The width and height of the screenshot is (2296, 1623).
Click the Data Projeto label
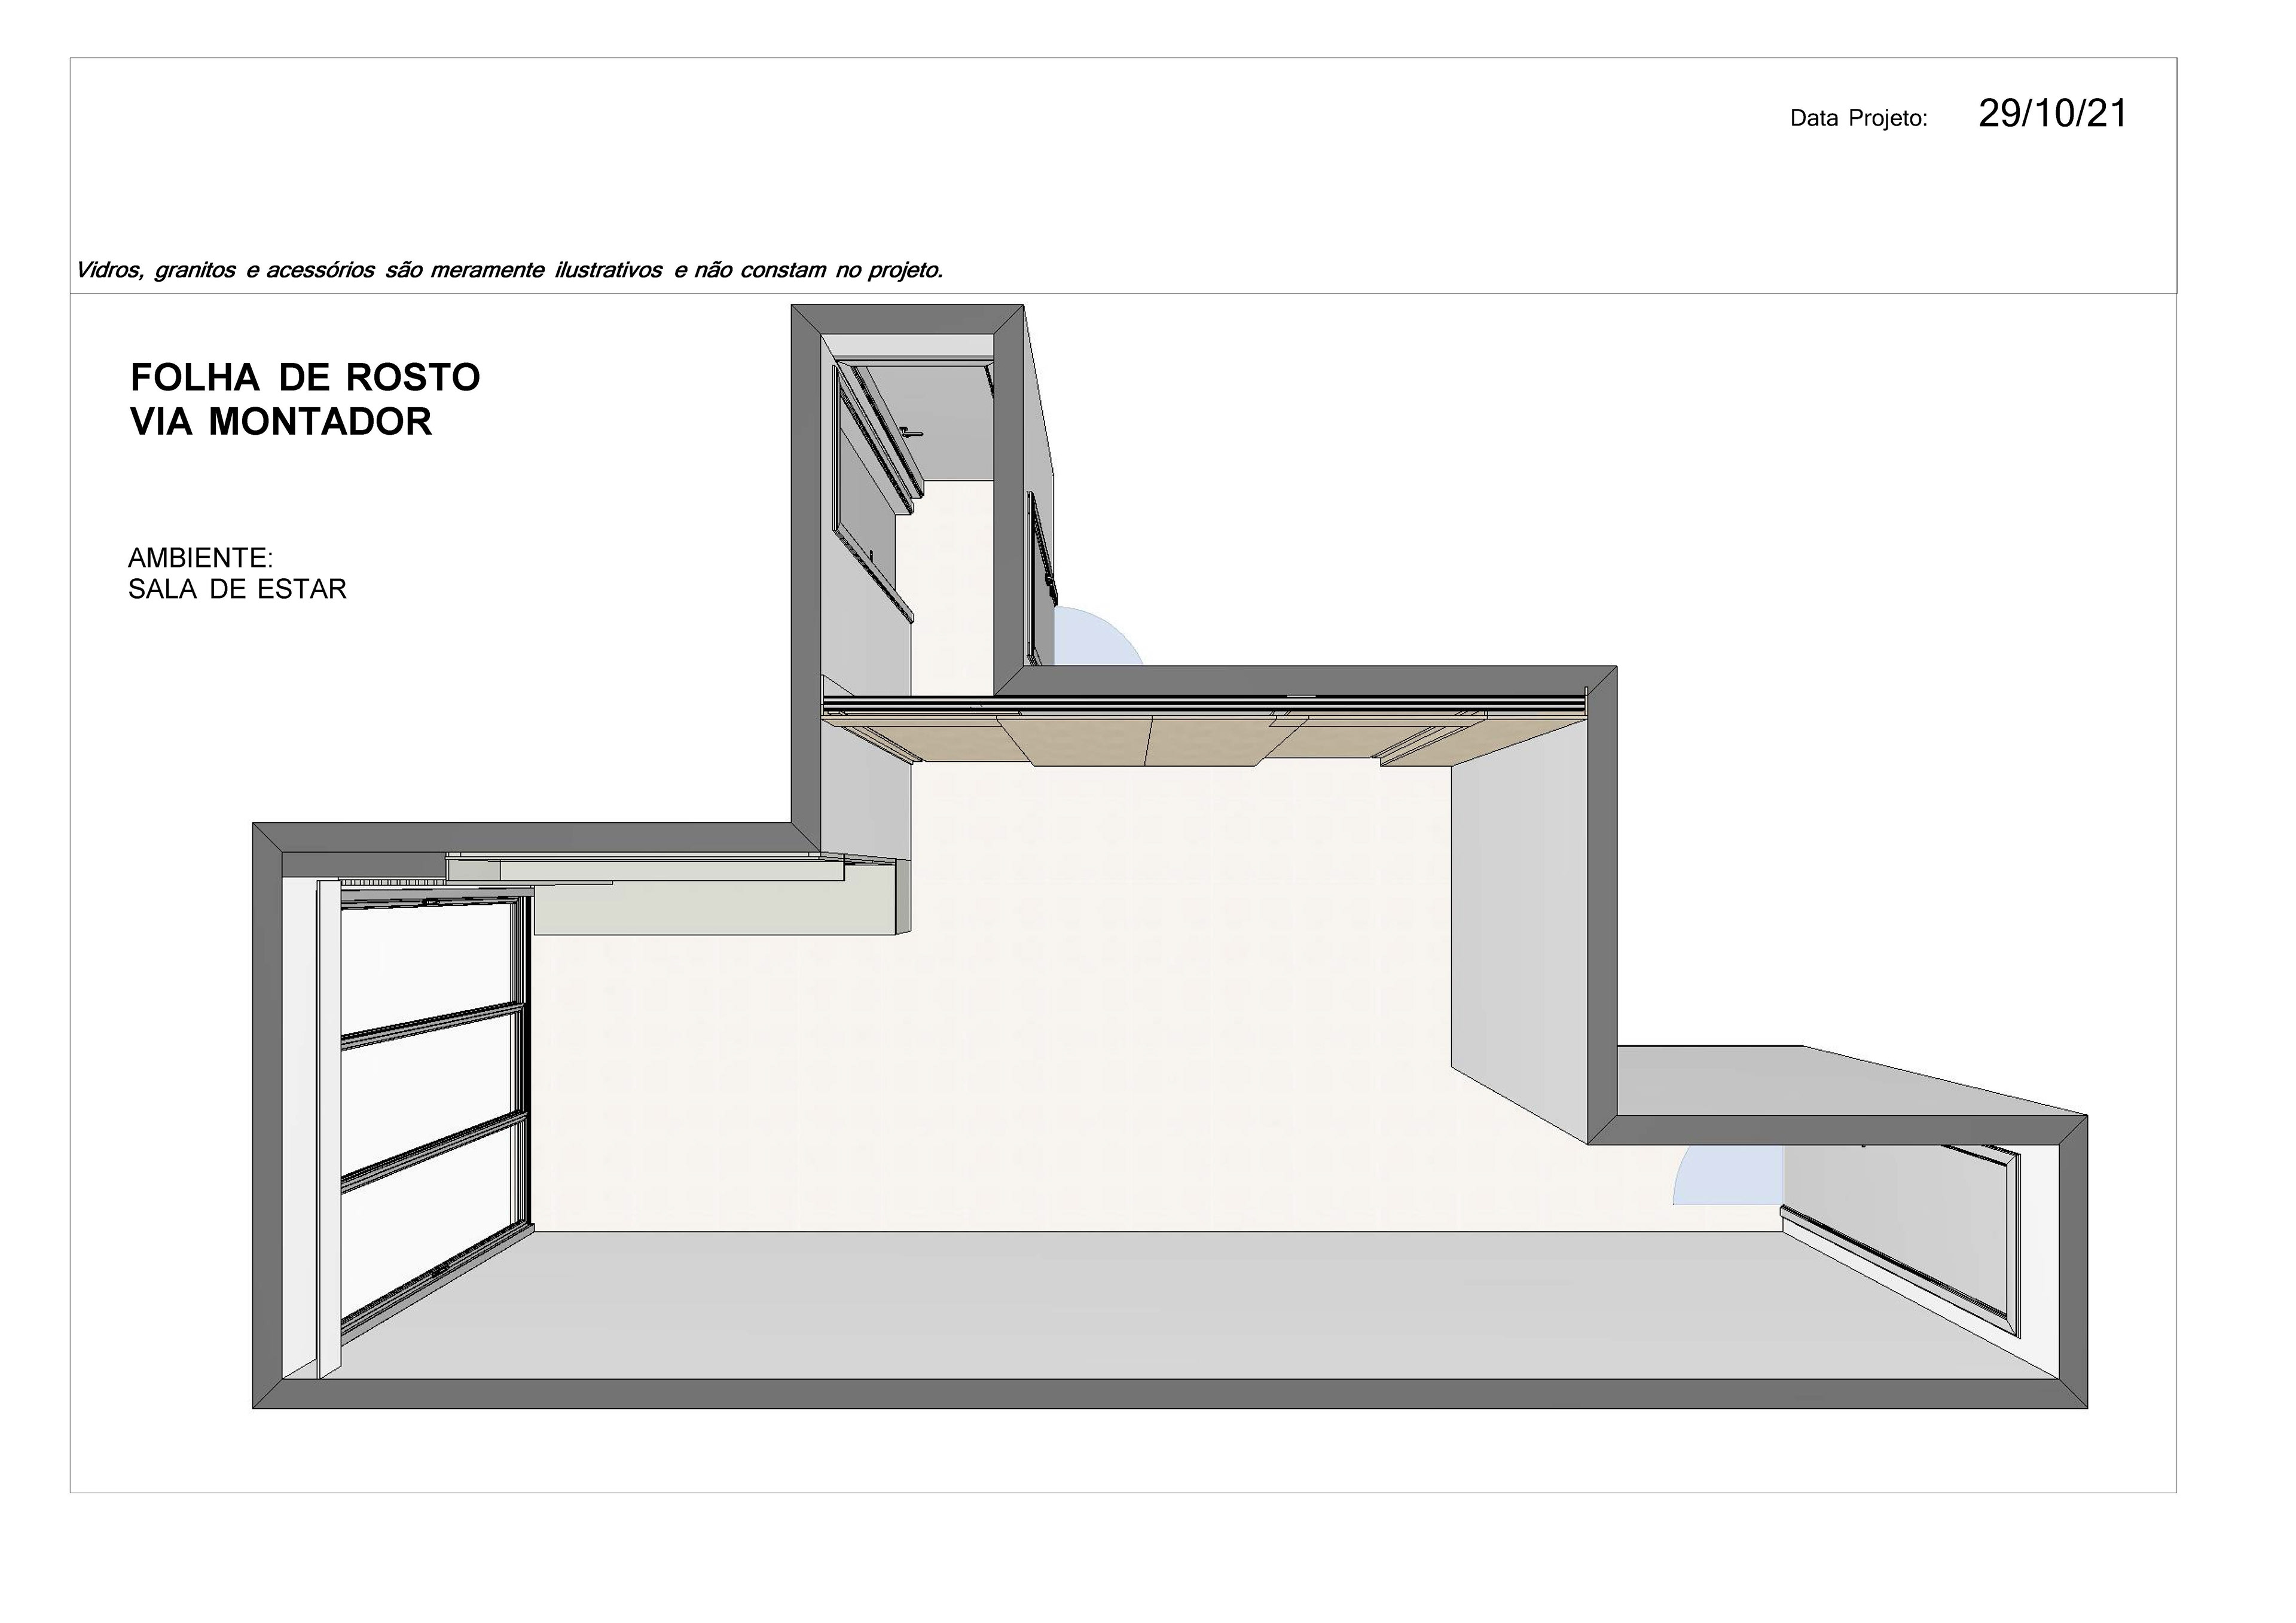tap(1858, 119)
